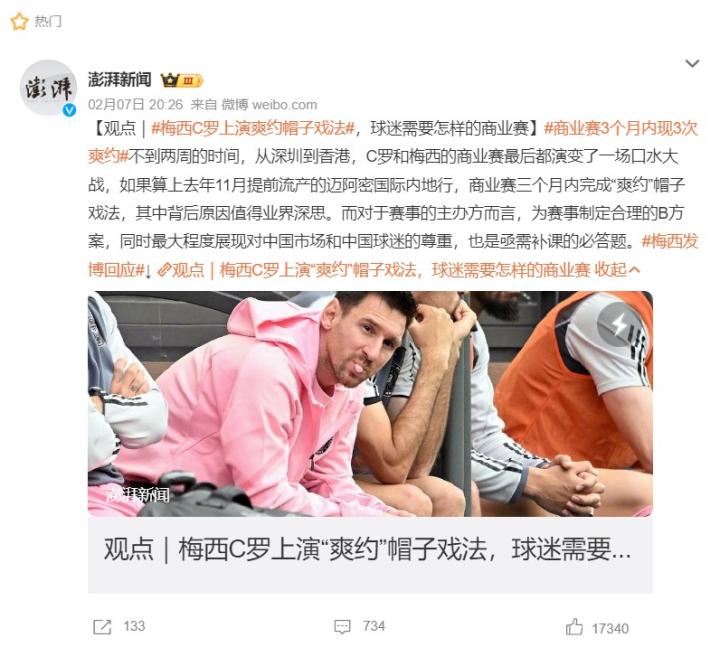Open the Messi article photo thumbnail
720x647 pixels.
pyautogui.click(x=370, y=404)
